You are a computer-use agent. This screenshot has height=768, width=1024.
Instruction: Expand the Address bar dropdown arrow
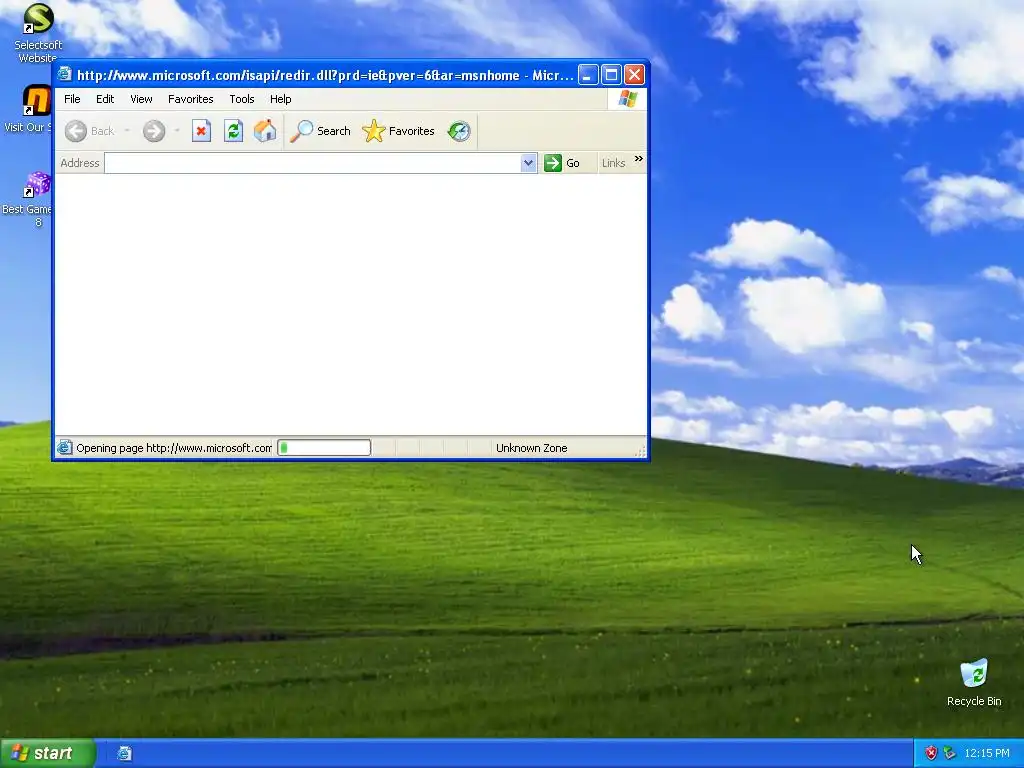pyautogui.click(x=528, y=163)
